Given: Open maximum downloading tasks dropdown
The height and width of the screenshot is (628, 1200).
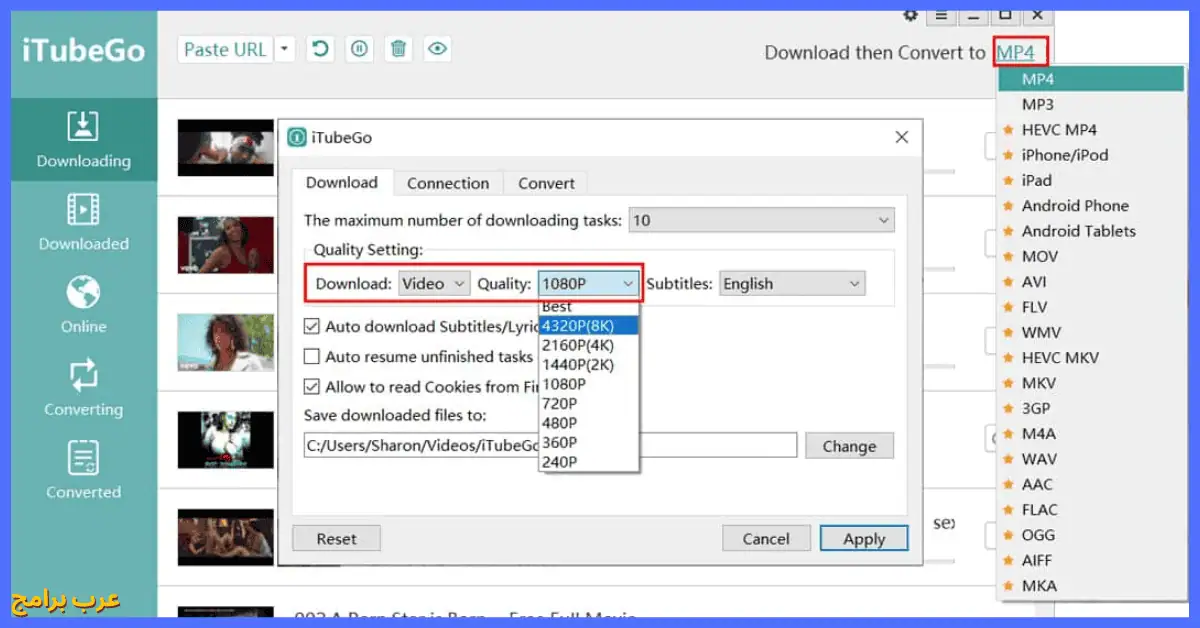Looking at the screenshot, I should tap(762, 220).
